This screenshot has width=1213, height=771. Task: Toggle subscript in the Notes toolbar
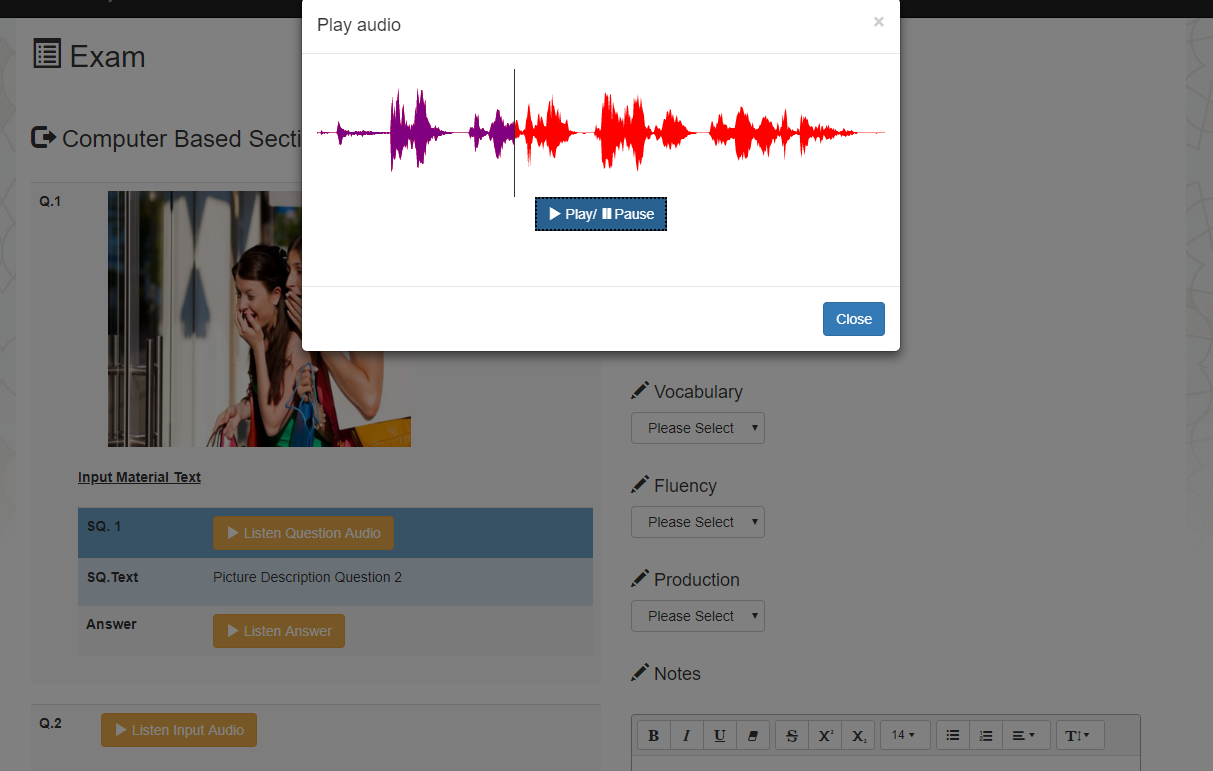coord(858,736)
